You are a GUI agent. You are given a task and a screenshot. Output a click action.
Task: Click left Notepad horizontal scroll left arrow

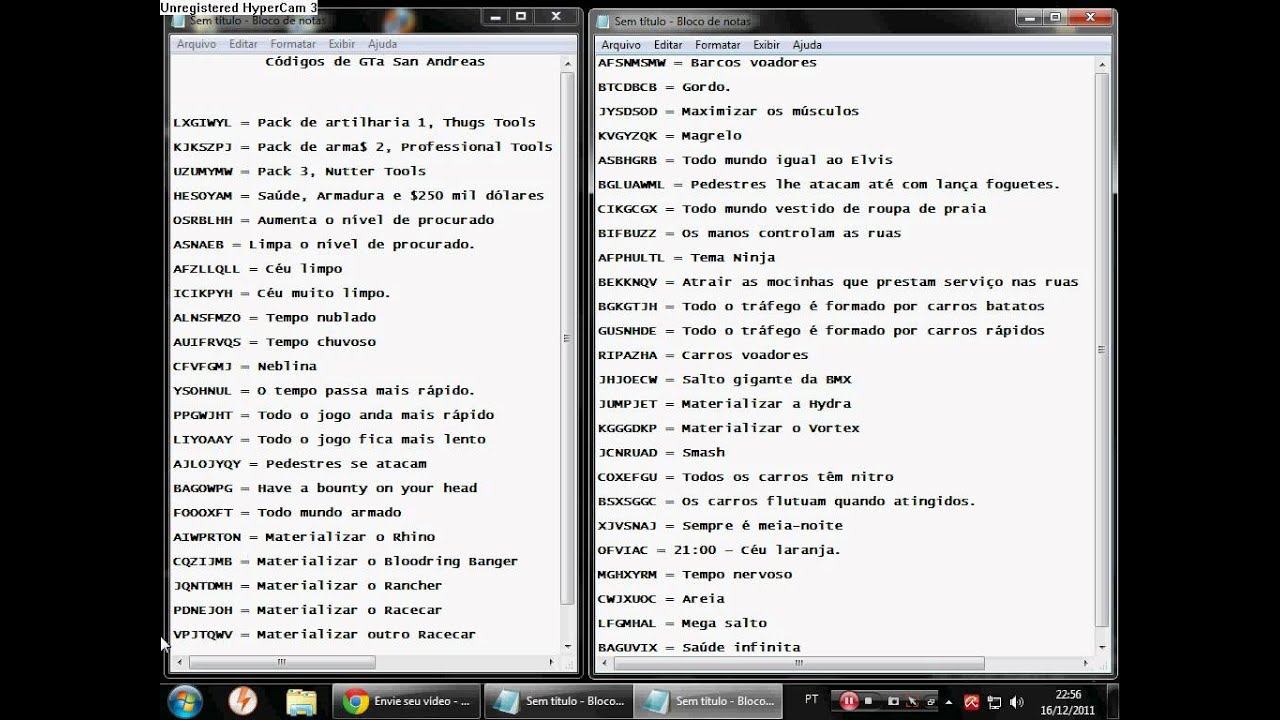pos(180,662)
